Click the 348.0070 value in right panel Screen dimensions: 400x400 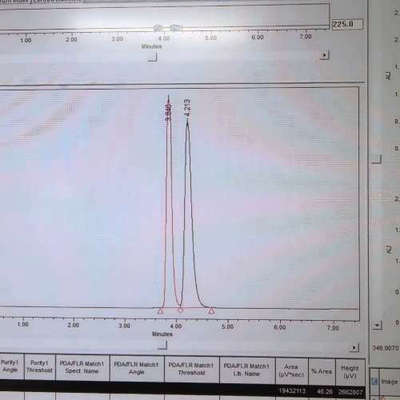(x=385, y=348)
